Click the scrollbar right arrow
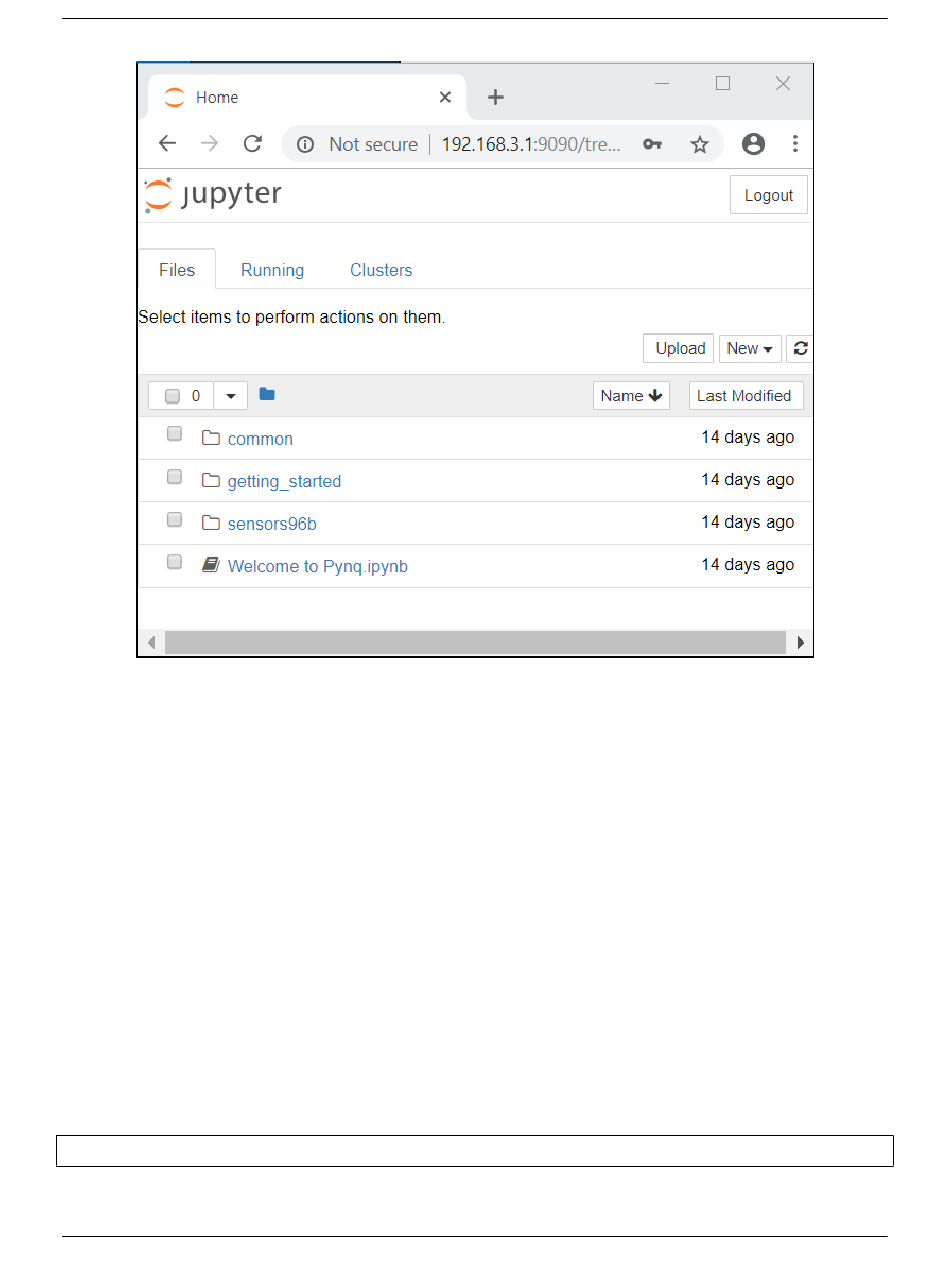Viewport: 950px width, 1267px height. pos(800,642)
